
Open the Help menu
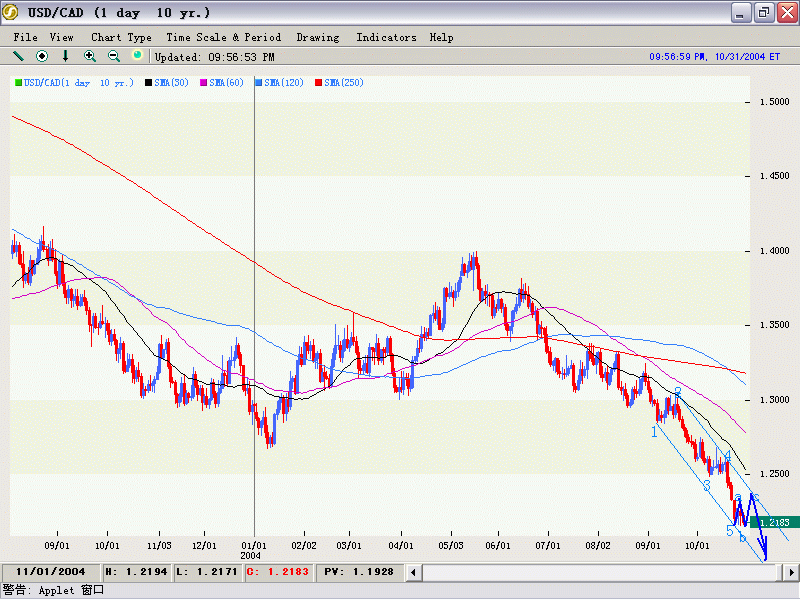pyautogui.click(x=441, y=37)
